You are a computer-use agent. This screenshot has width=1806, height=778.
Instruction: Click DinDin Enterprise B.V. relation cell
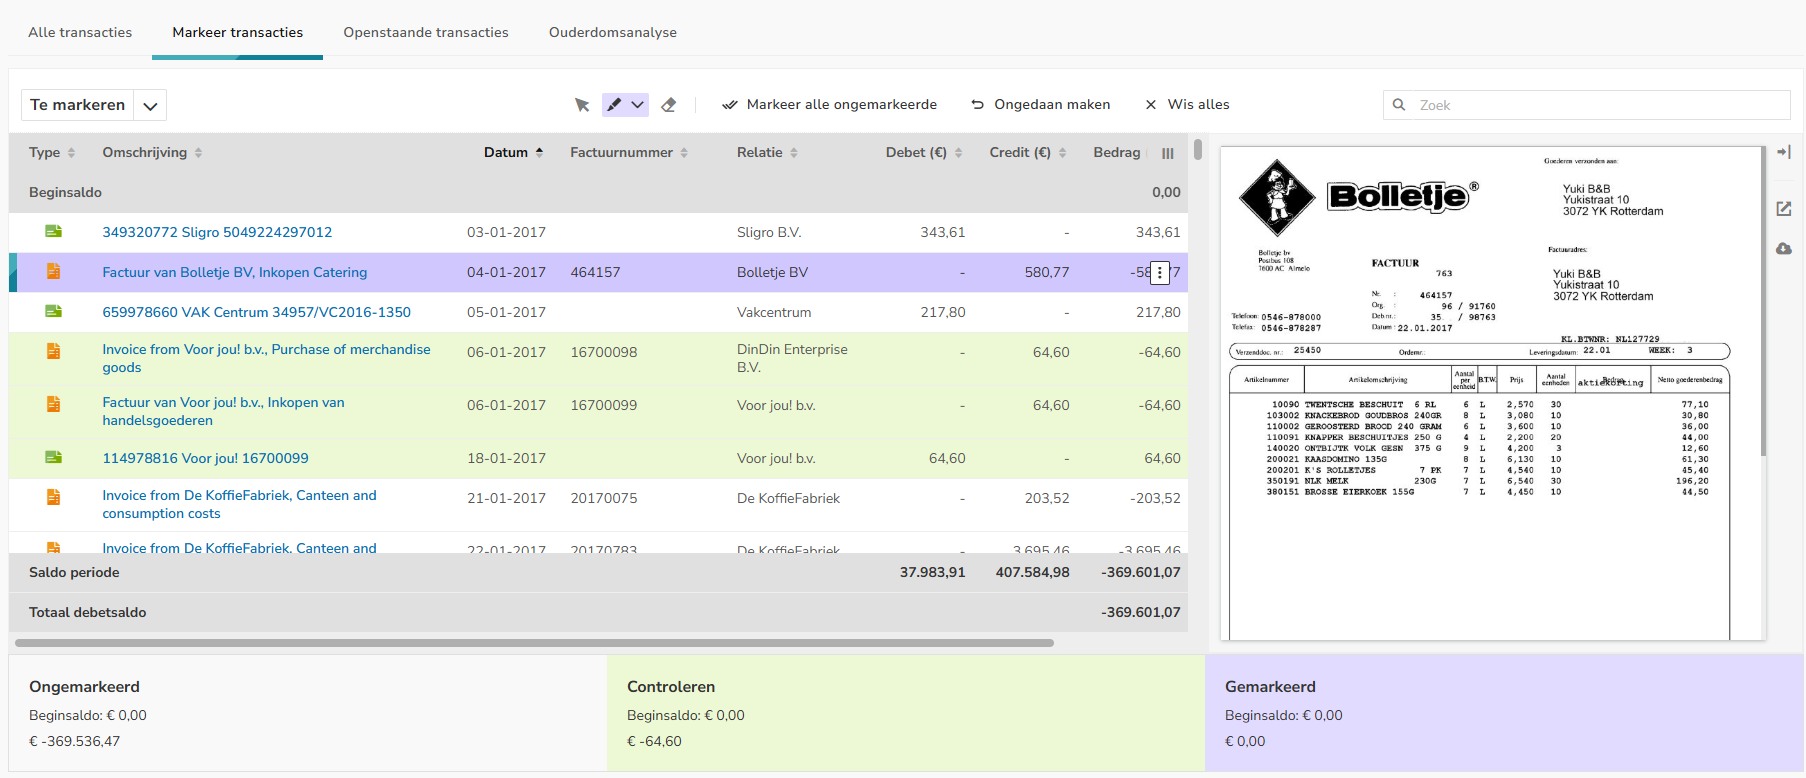[x=792, y=358]
